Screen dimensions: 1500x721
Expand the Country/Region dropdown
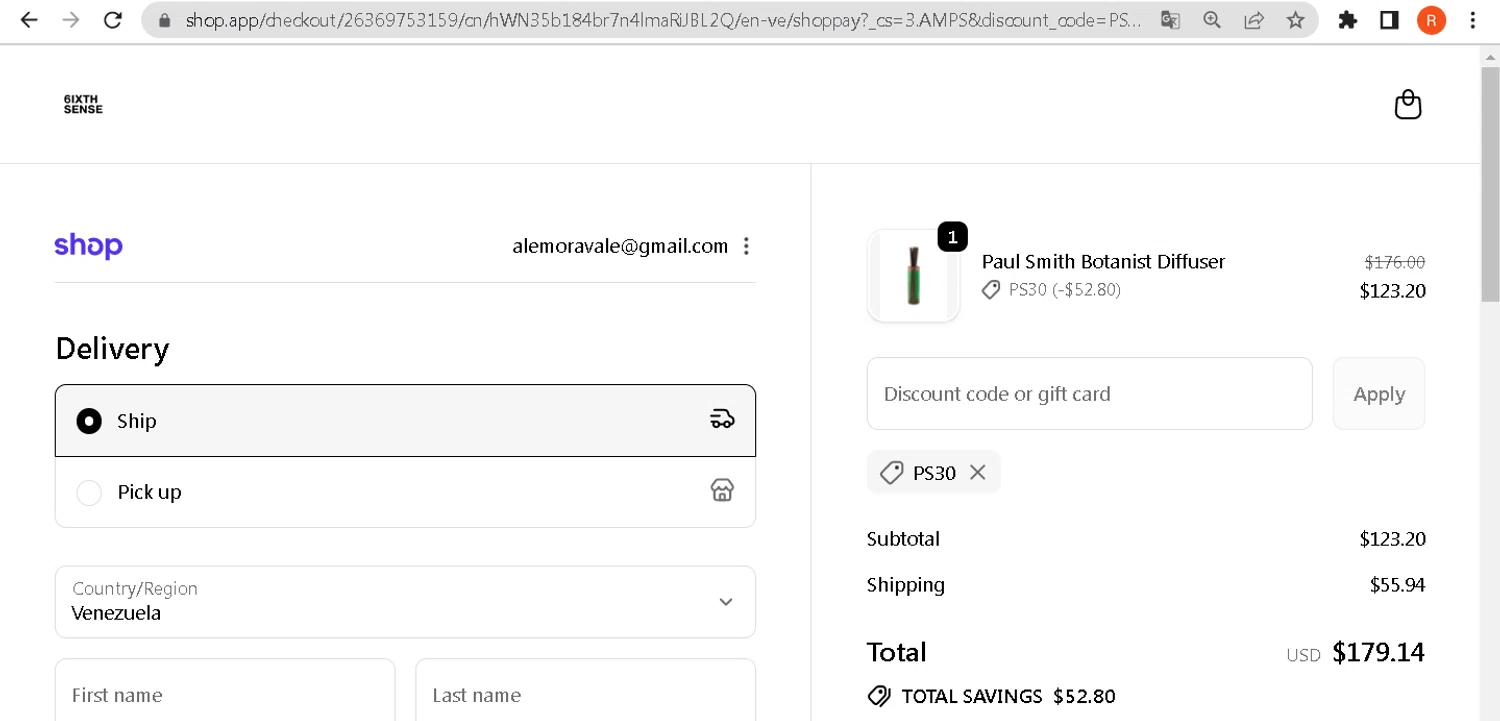(405, 602)
